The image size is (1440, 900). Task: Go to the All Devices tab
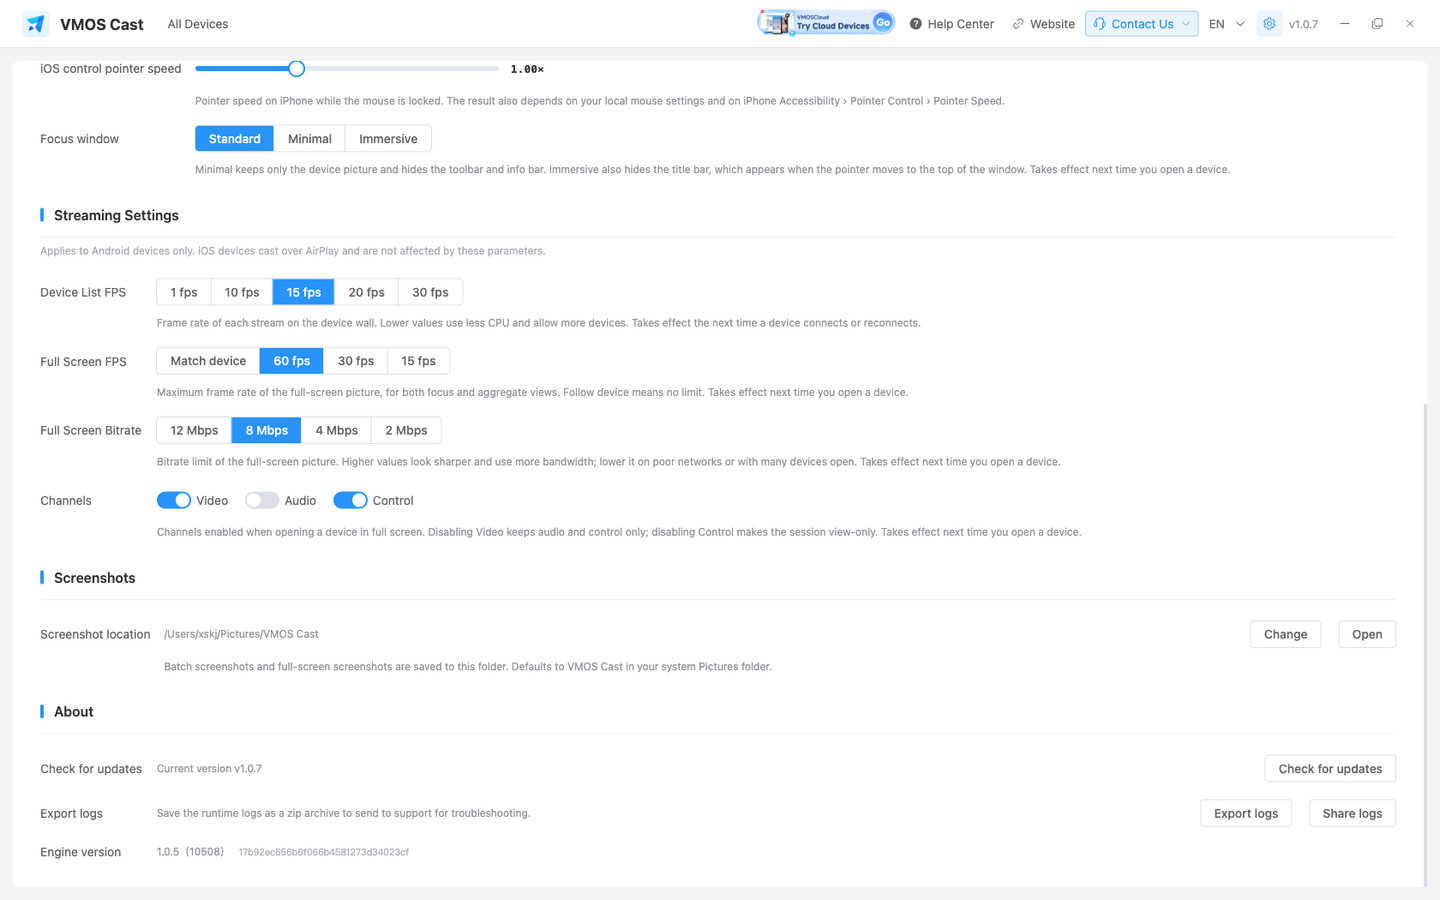click(198, 24)
